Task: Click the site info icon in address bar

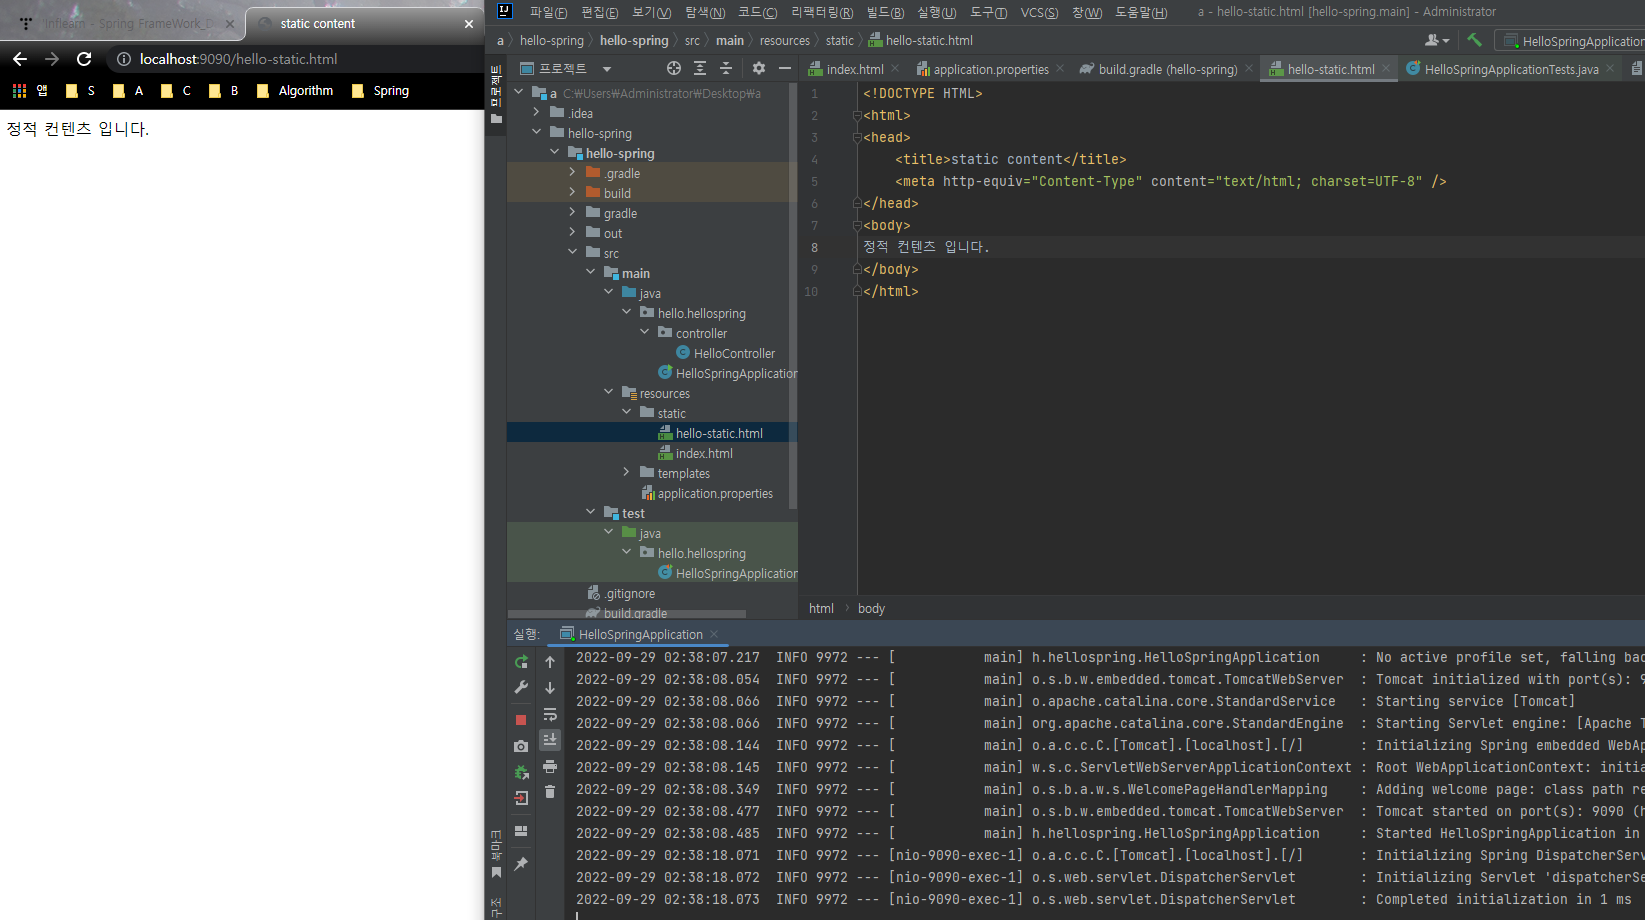Action: [x=124, y=59]
